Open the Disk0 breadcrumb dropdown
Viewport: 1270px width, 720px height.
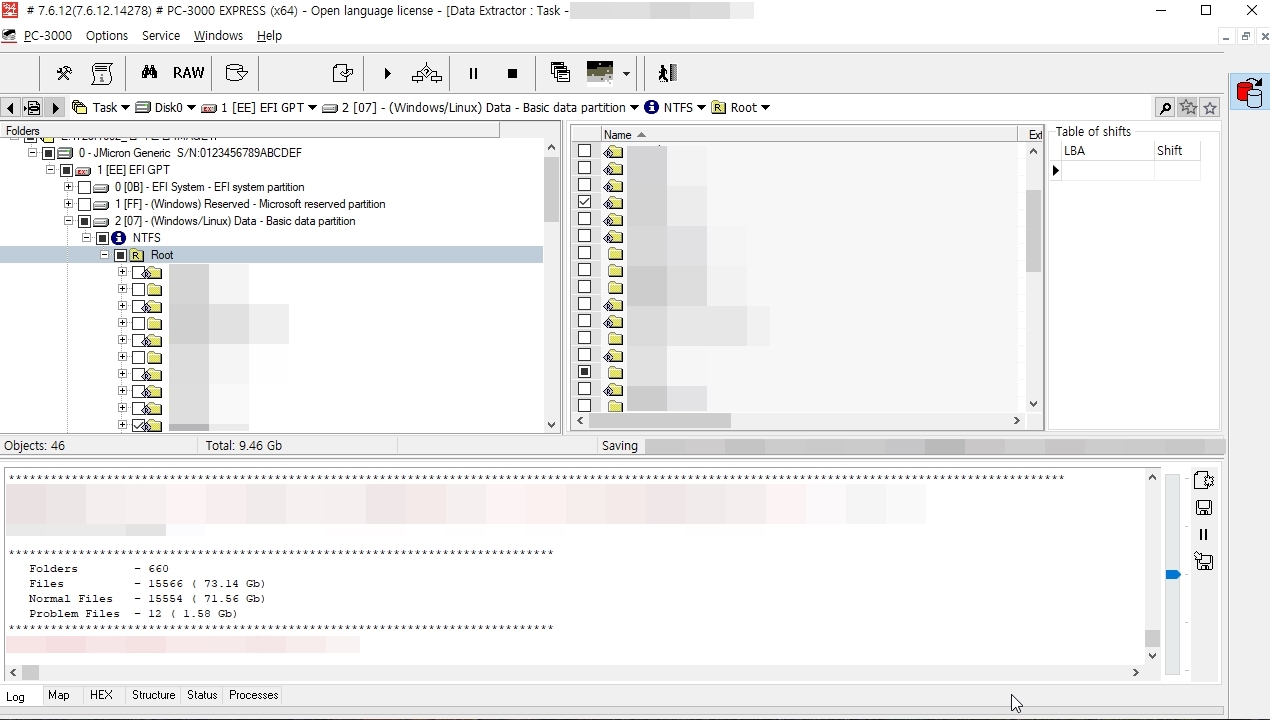click(191, 108)
